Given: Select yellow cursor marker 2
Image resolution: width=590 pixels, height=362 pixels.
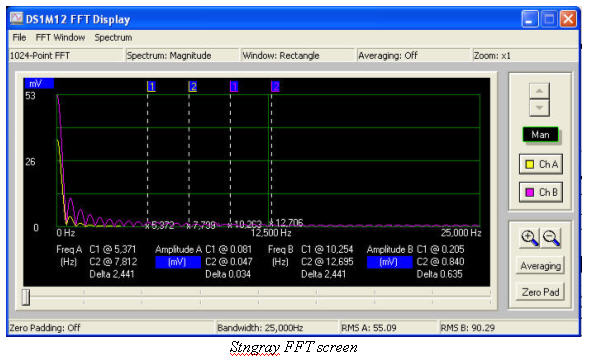Looking at the screenshot, I should pos(193,87).
